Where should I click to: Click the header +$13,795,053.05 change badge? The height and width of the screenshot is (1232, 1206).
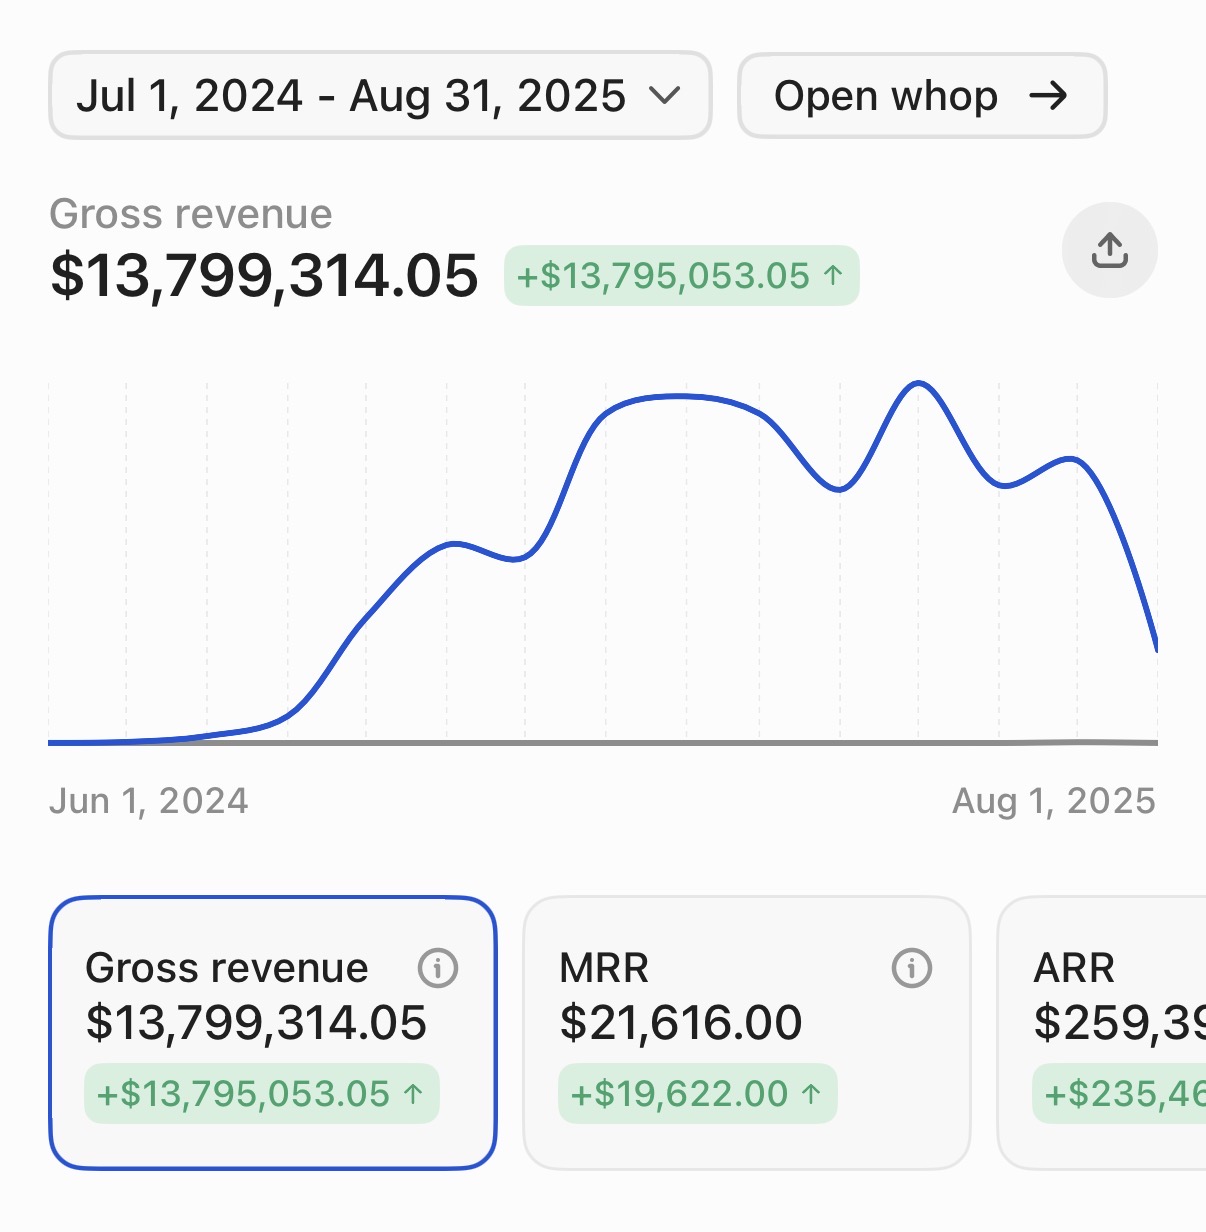(680, 275)
